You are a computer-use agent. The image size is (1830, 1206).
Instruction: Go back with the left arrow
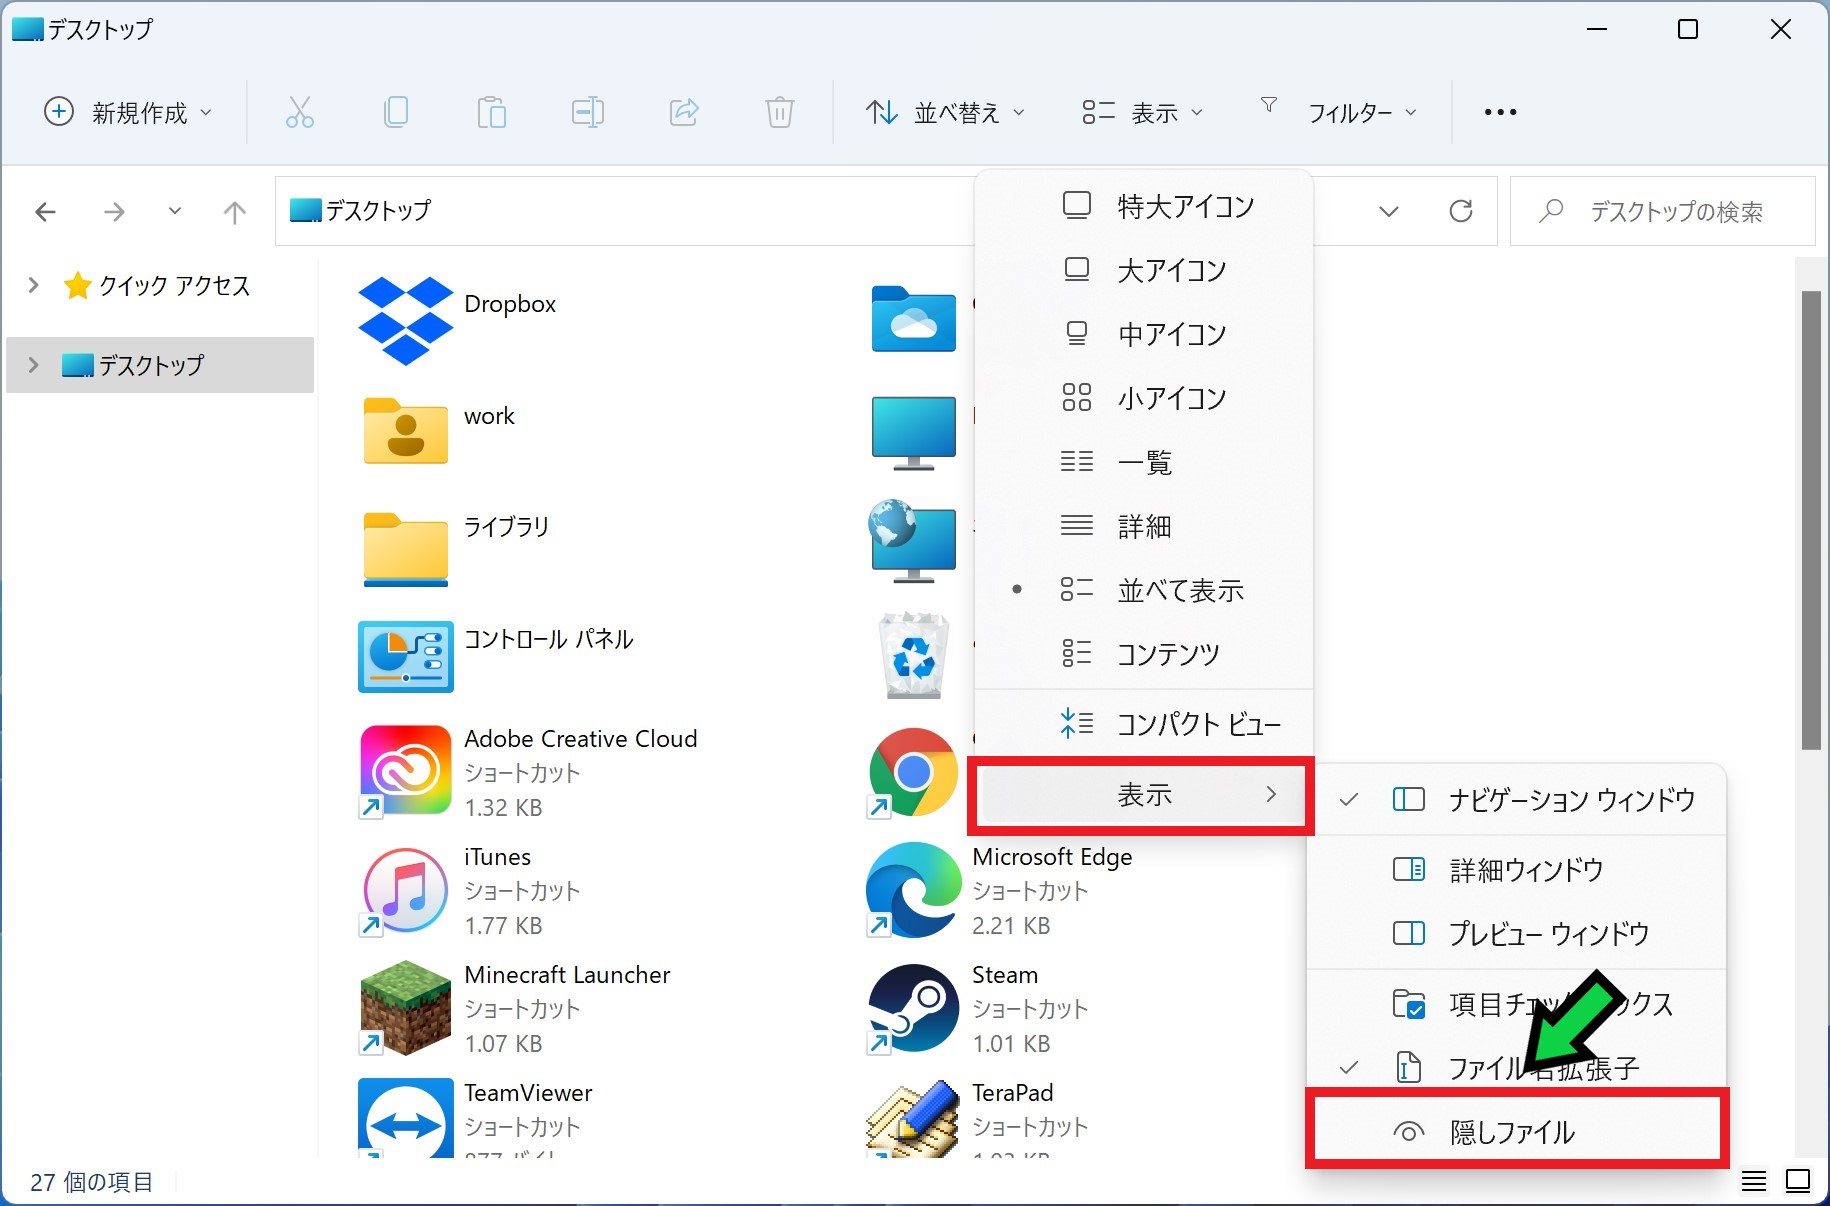45,211
